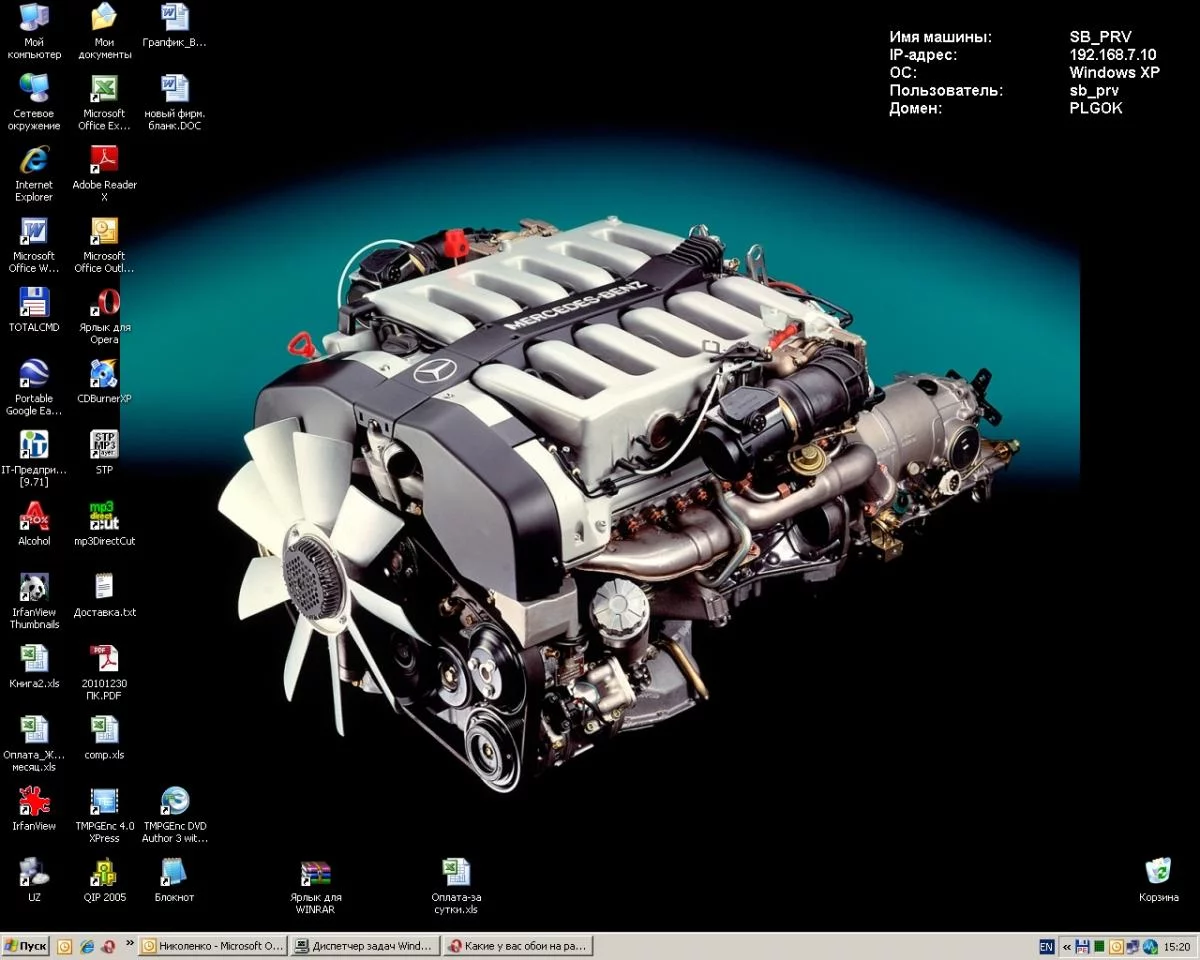
Task: Select the QIP 2005 desktop icon
Action: [104, 873]
